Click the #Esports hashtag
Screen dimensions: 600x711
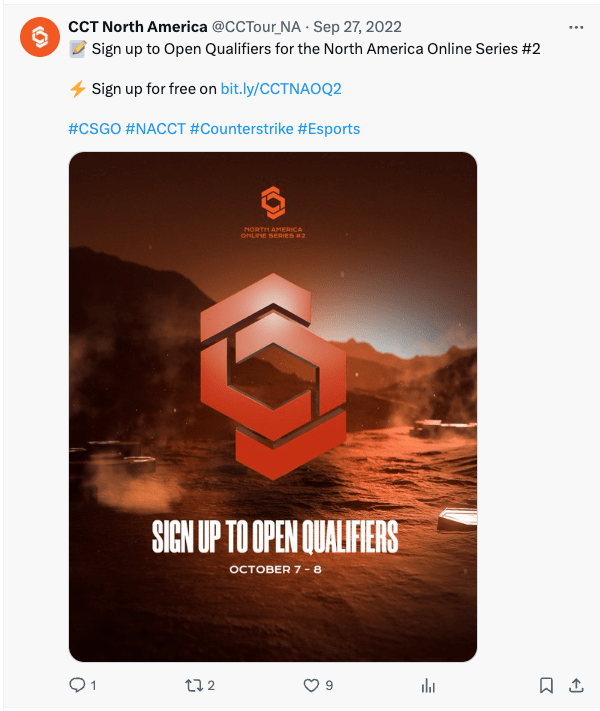329,129
